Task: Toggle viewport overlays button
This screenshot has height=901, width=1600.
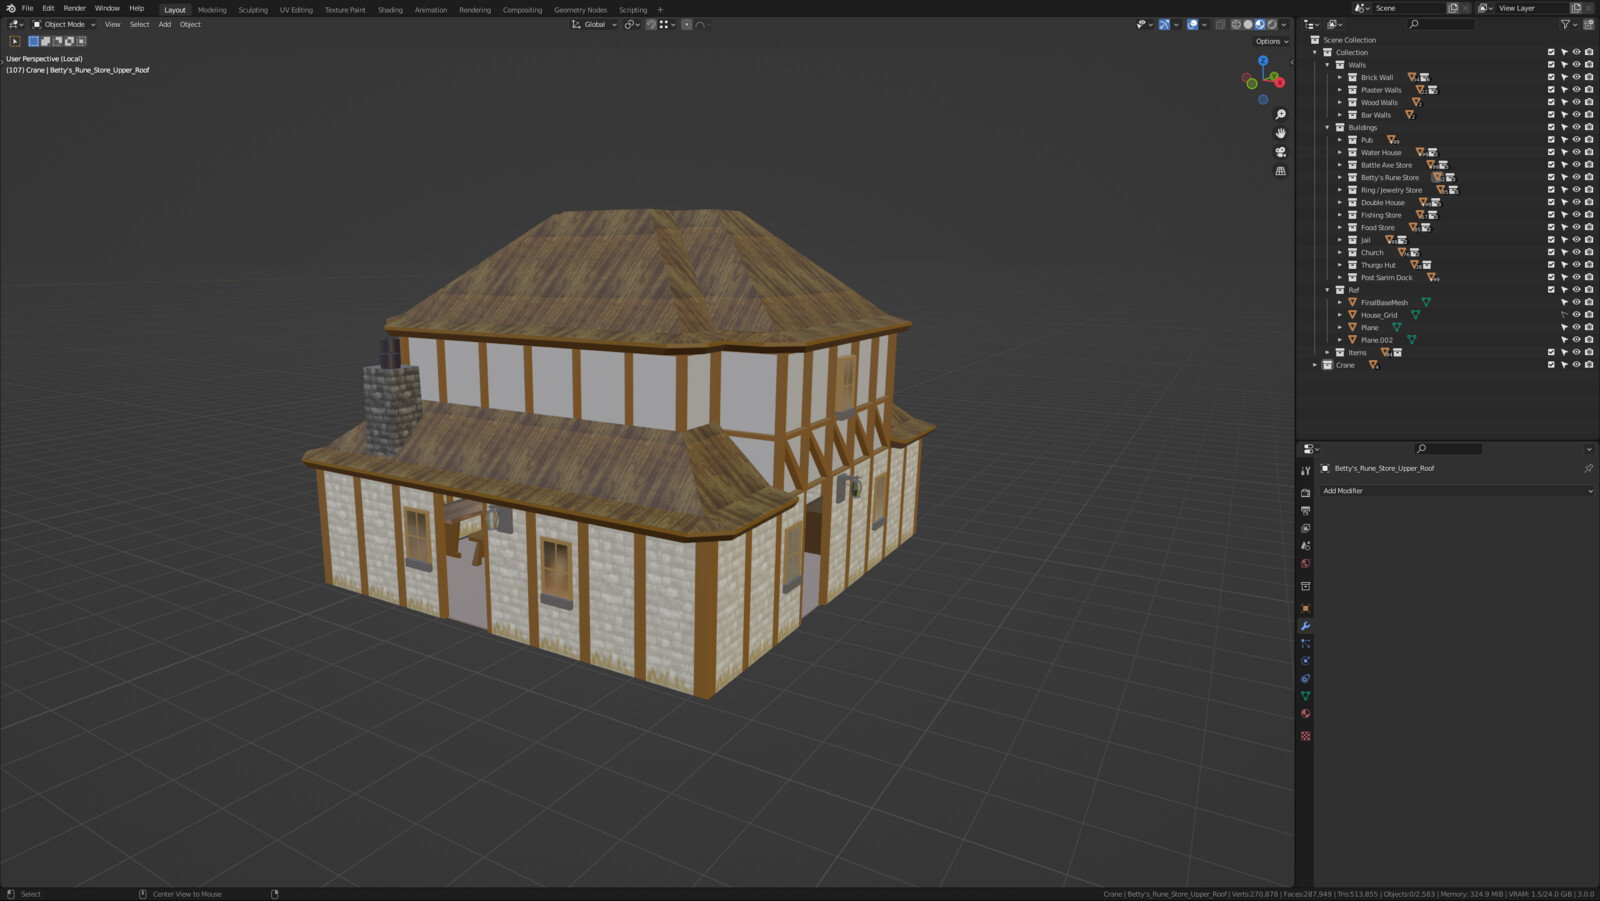Action: tap(1192, 24)
